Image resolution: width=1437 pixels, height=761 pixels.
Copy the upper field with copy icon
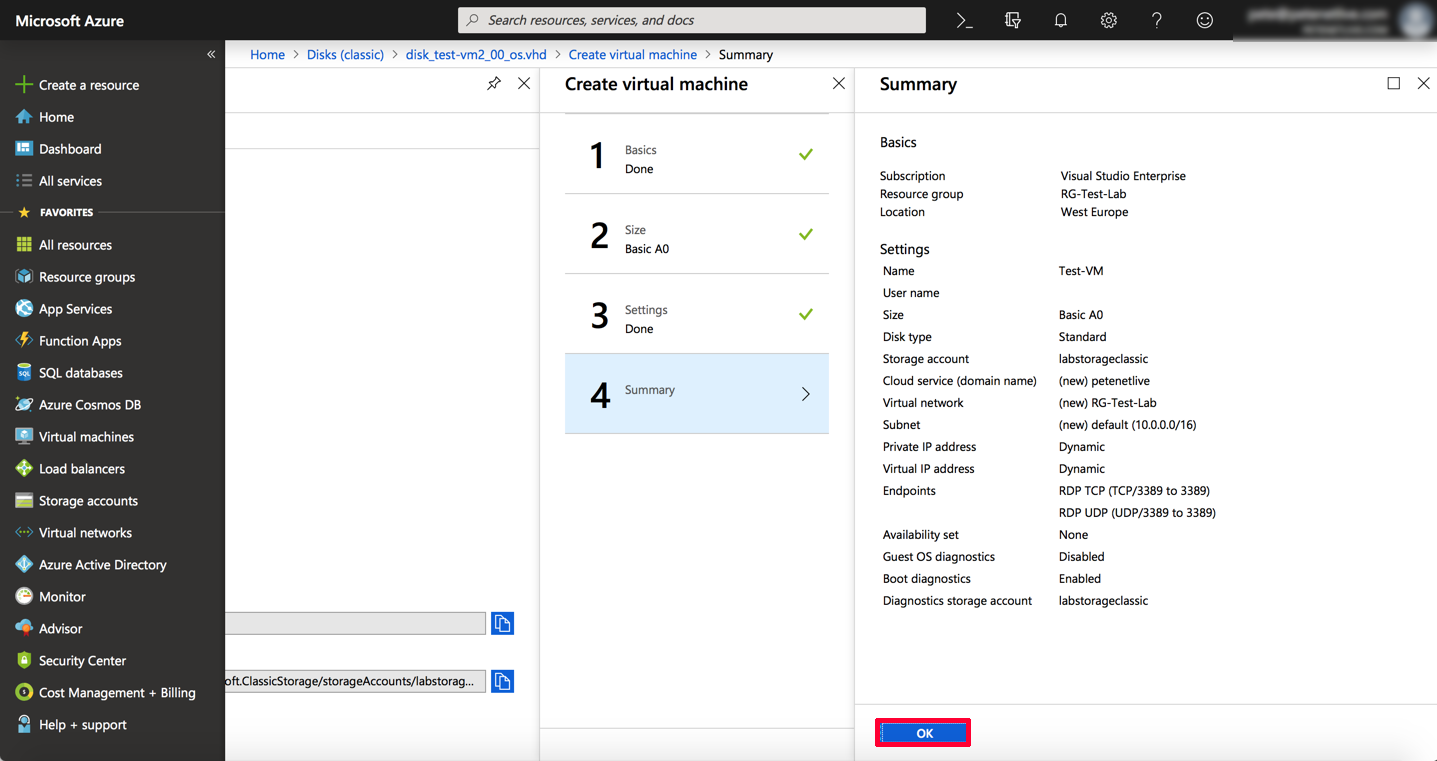point(502,624)
